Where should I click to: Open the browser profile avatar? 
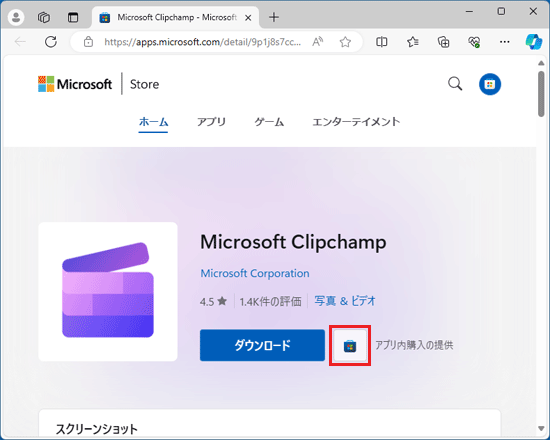click(16, 17)
